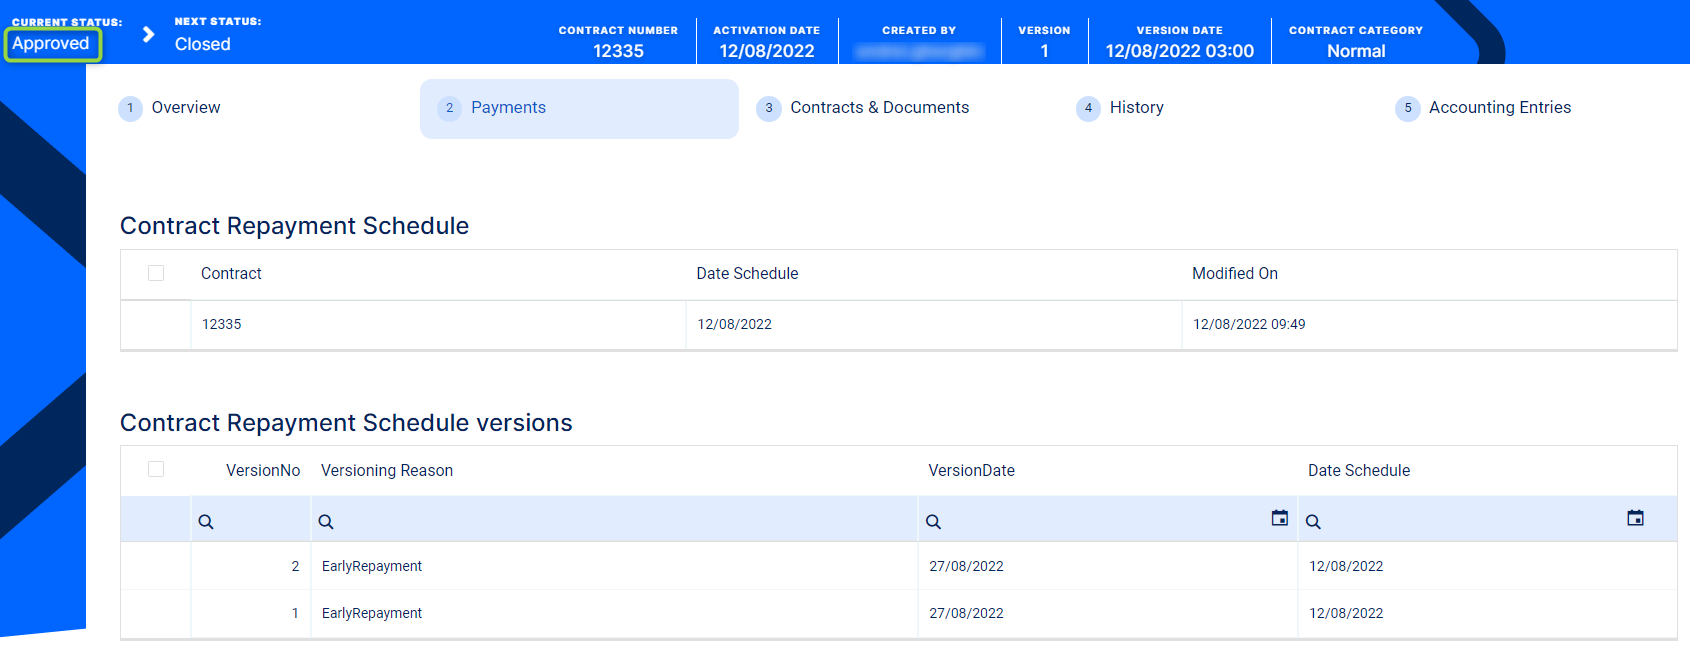The image size is (1690, 648).
Task: Click the Approved current status badge
Action: click(52, 44)
